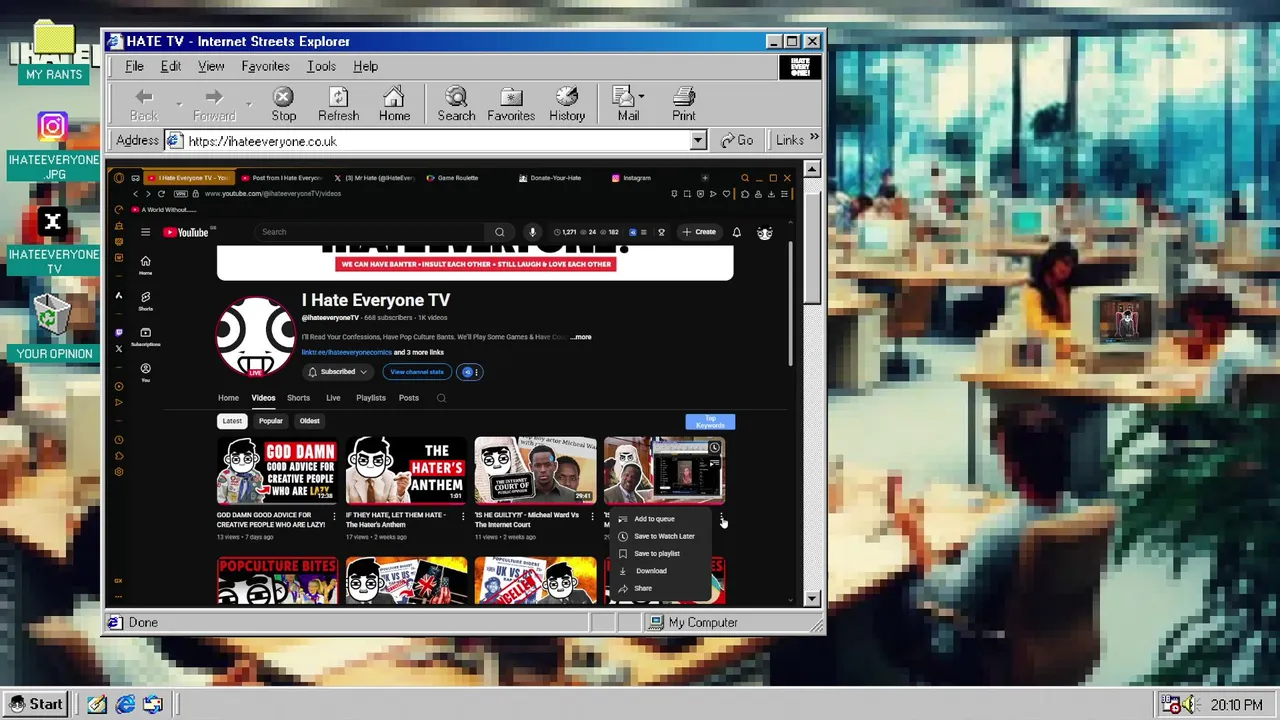The width and height of the screenshot is (1280, 720).
Task: Click the Create button
Action: [700, 232]
